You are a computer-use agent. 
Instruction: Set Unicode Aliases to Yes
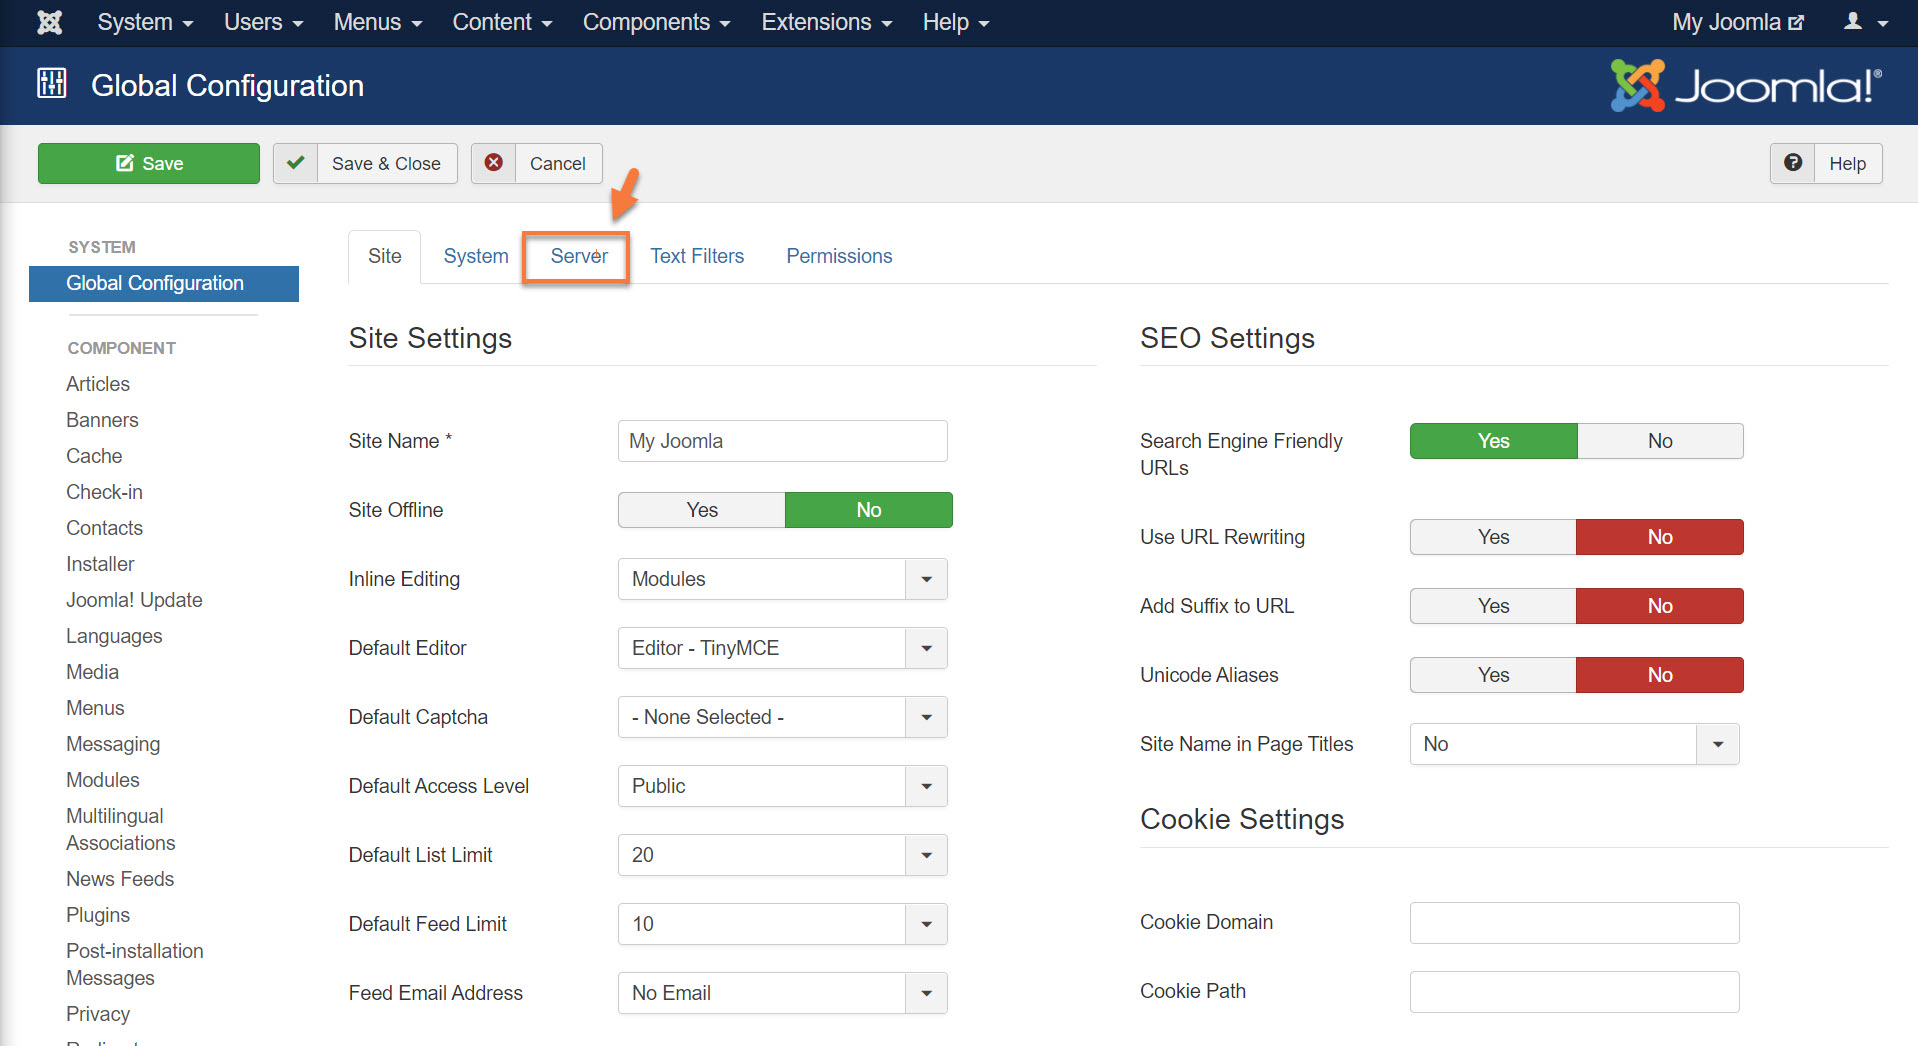pyautogui.click(x=1492, y=675)
